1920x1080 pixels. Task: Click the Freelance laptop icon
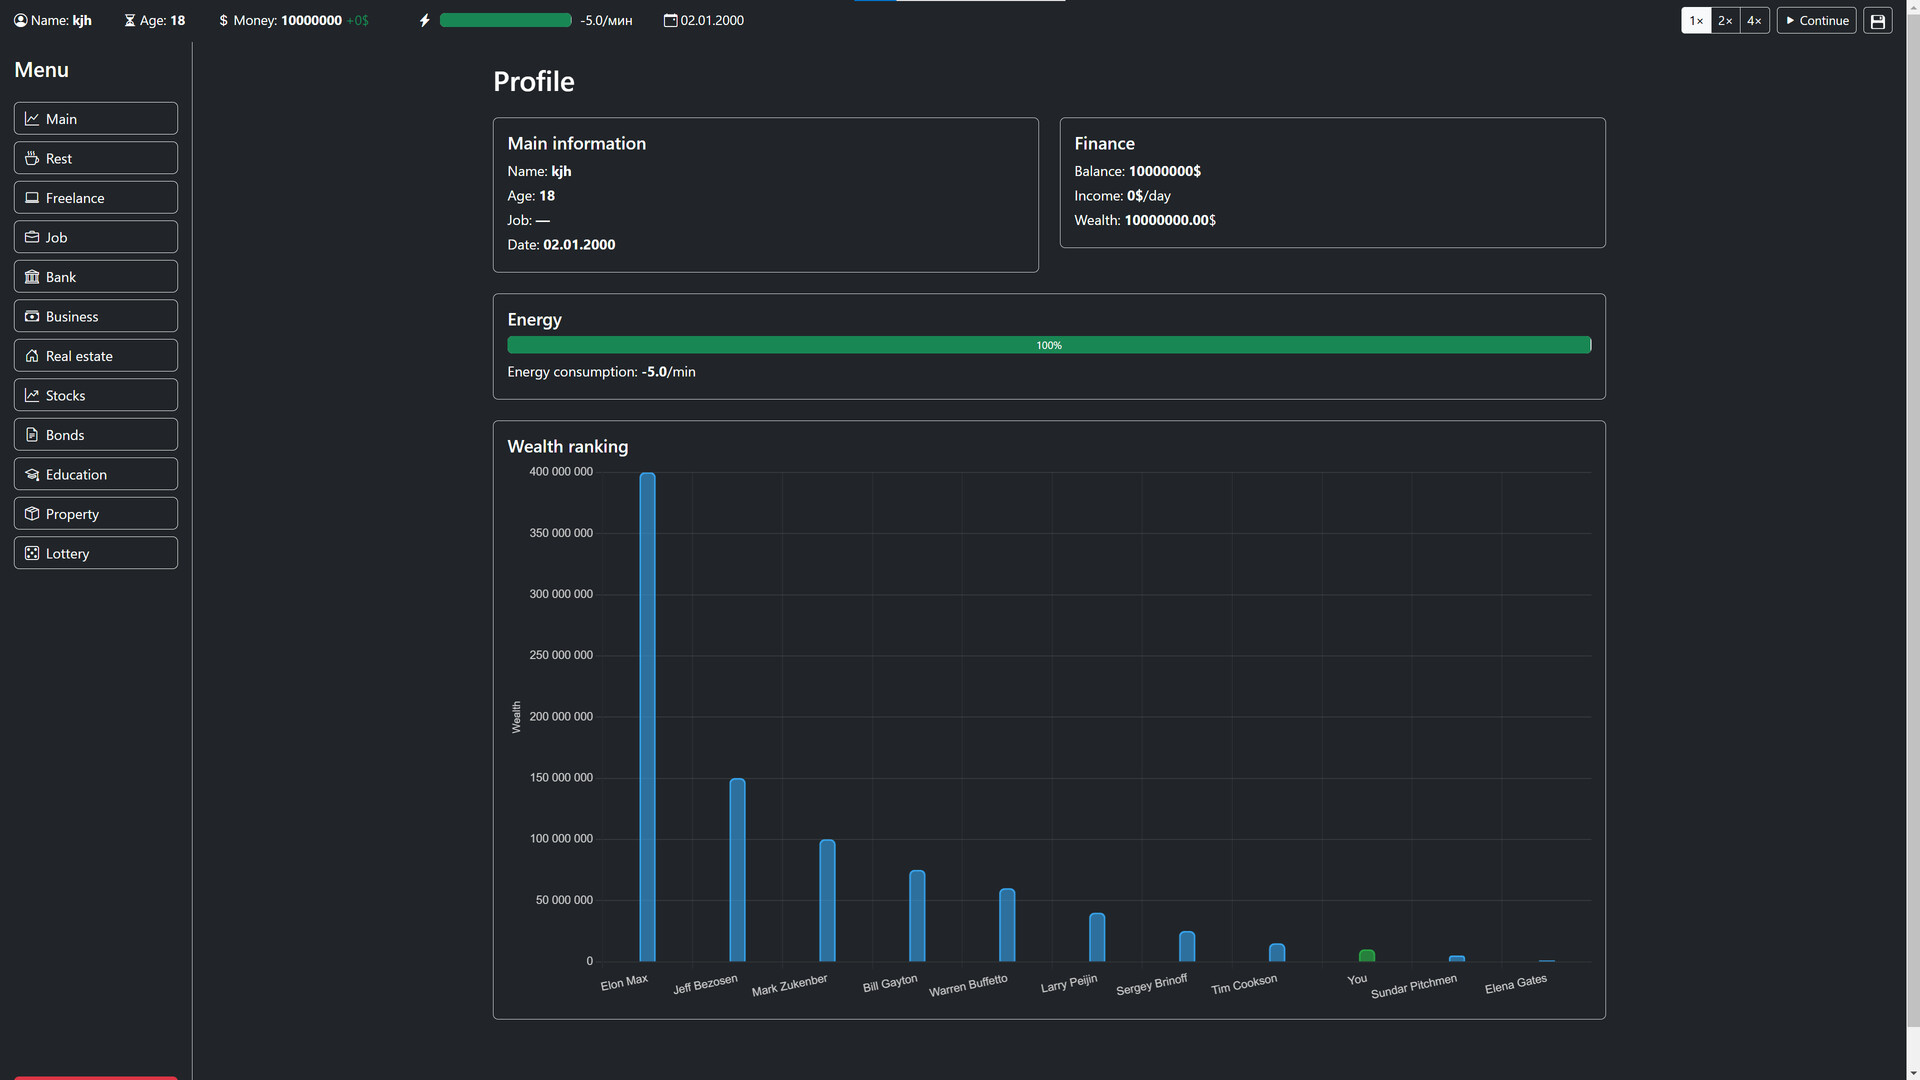32,198
